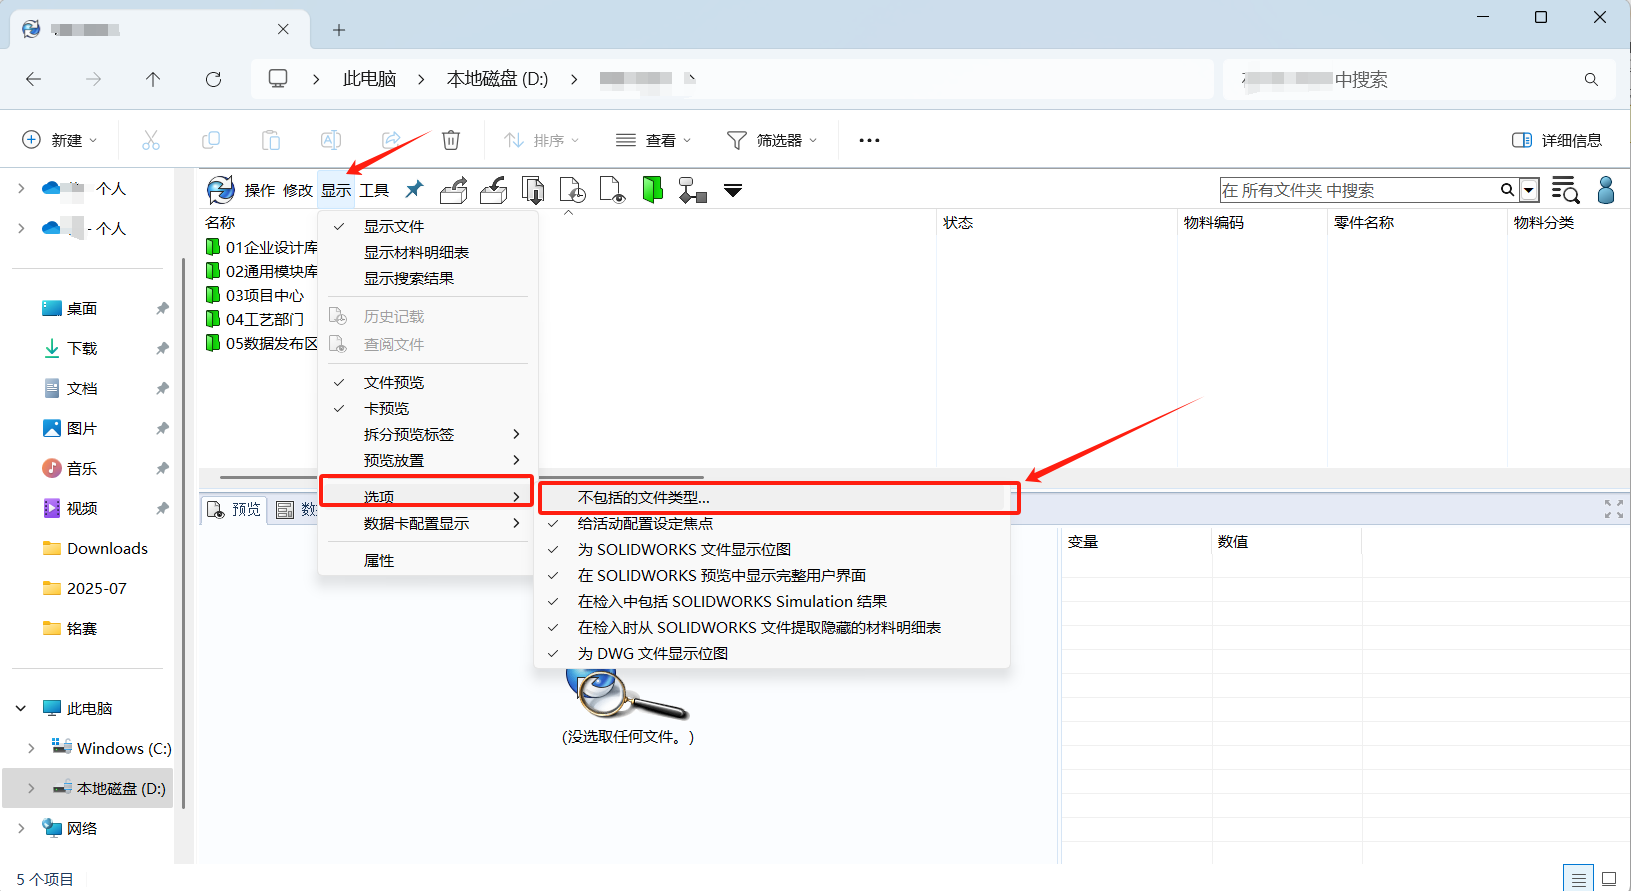The image size is (1631, 891).
Task: Click the blue pin icon in PDM toolbar
Action: click(414, 189)
